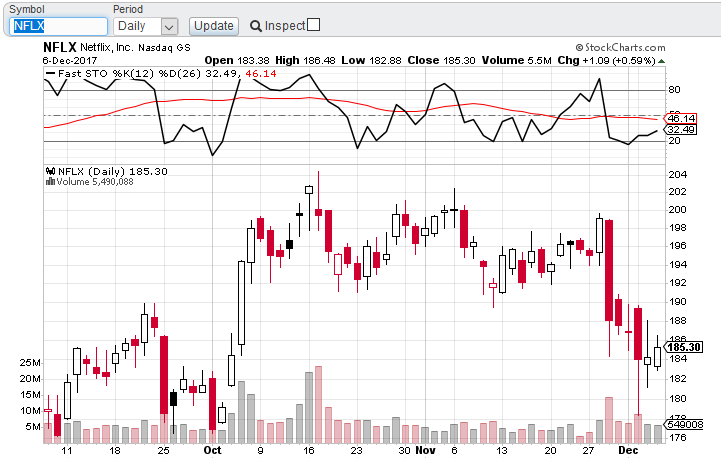Click the 'Chg +1.09 (+0.59%)' value
Viewport: 721px width, 460px height.
(x=606, y=60)
